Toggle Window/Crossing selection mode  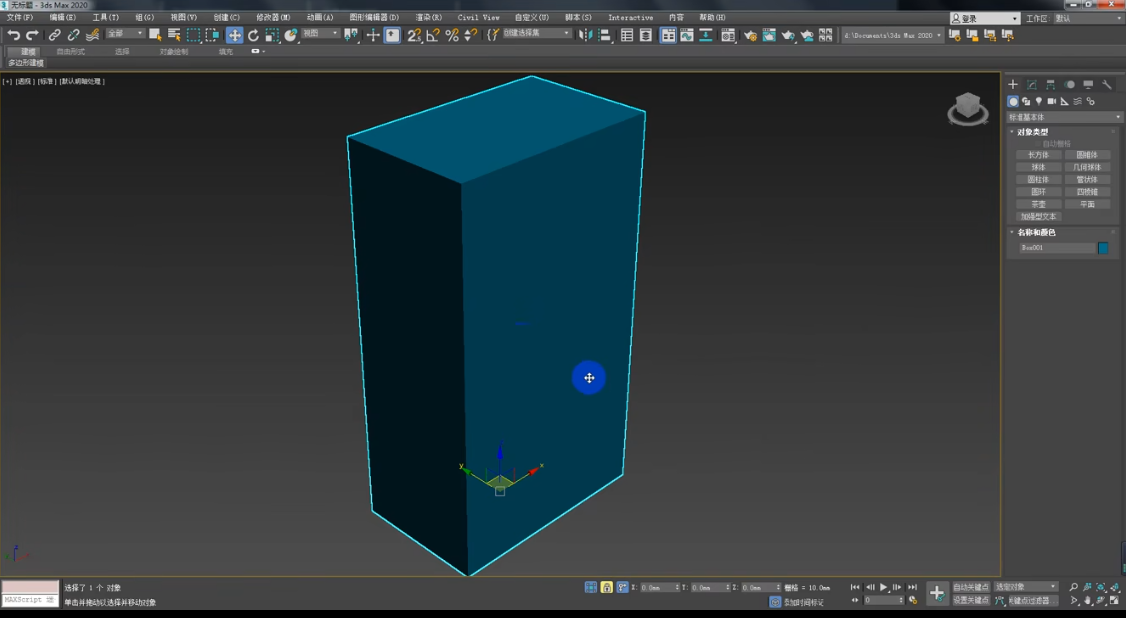coord(212,34)
